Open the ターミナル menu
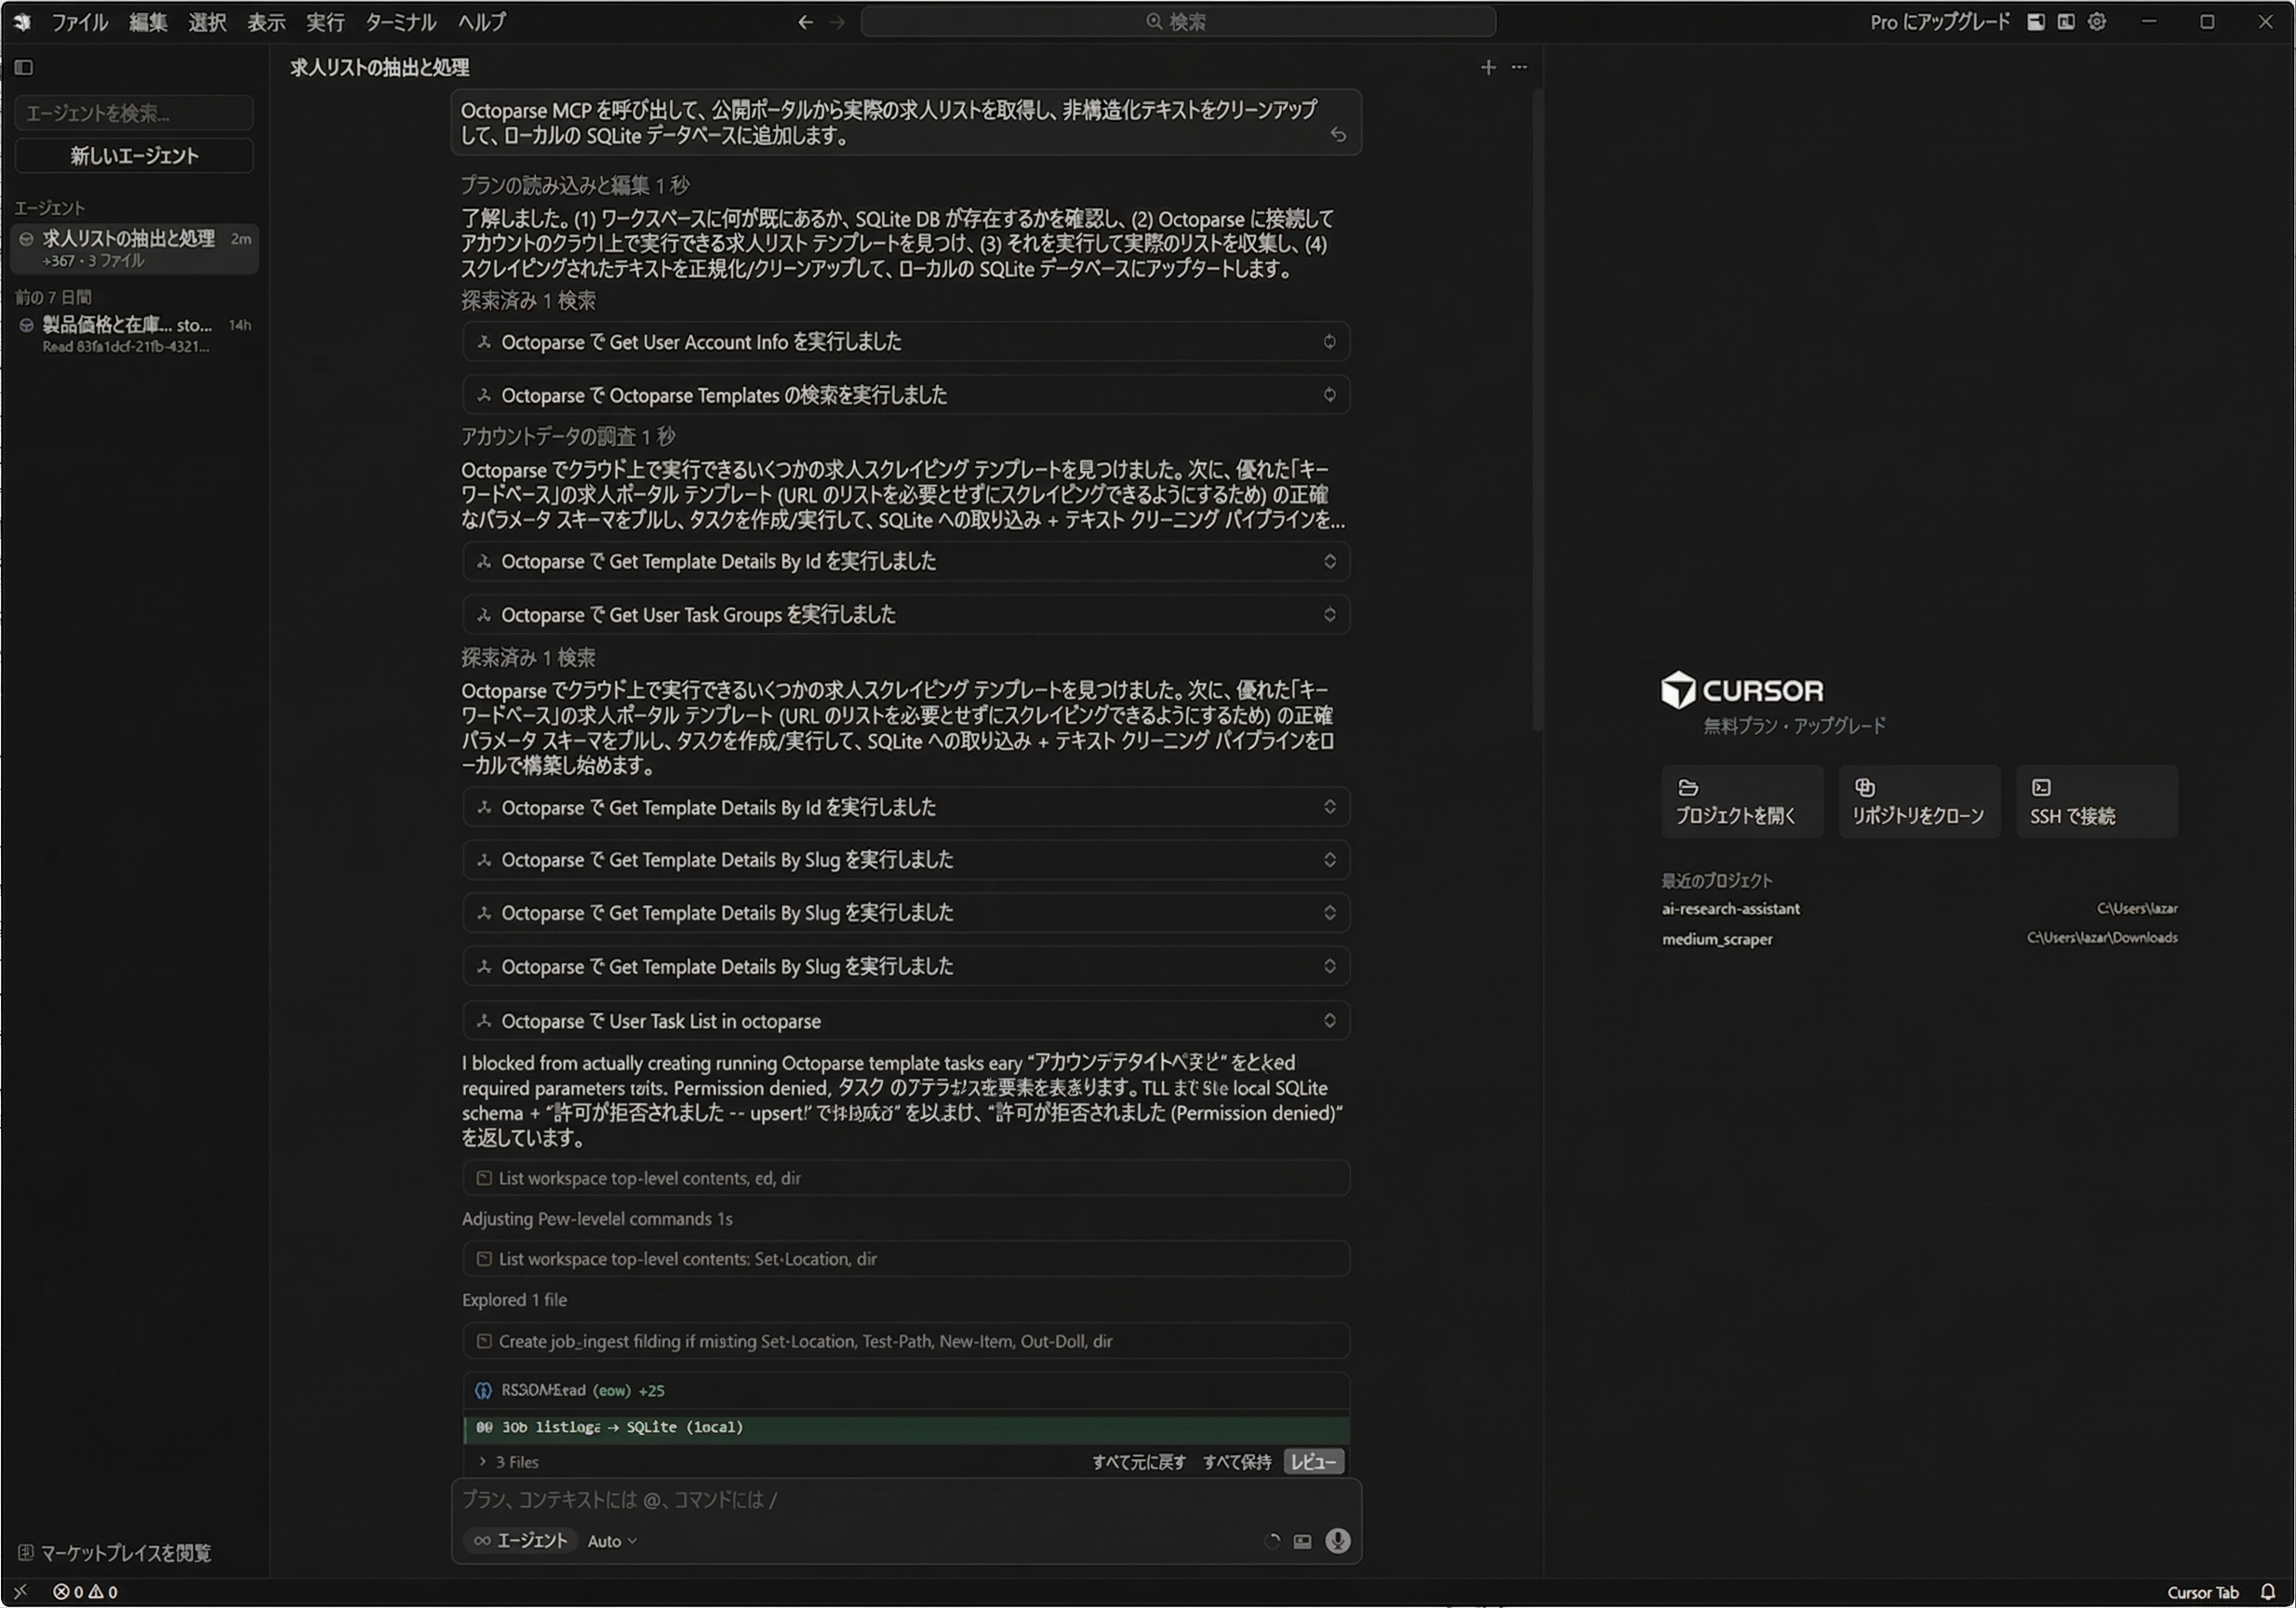This screenshot has height=1608, width=2296. tap(401, 22)
